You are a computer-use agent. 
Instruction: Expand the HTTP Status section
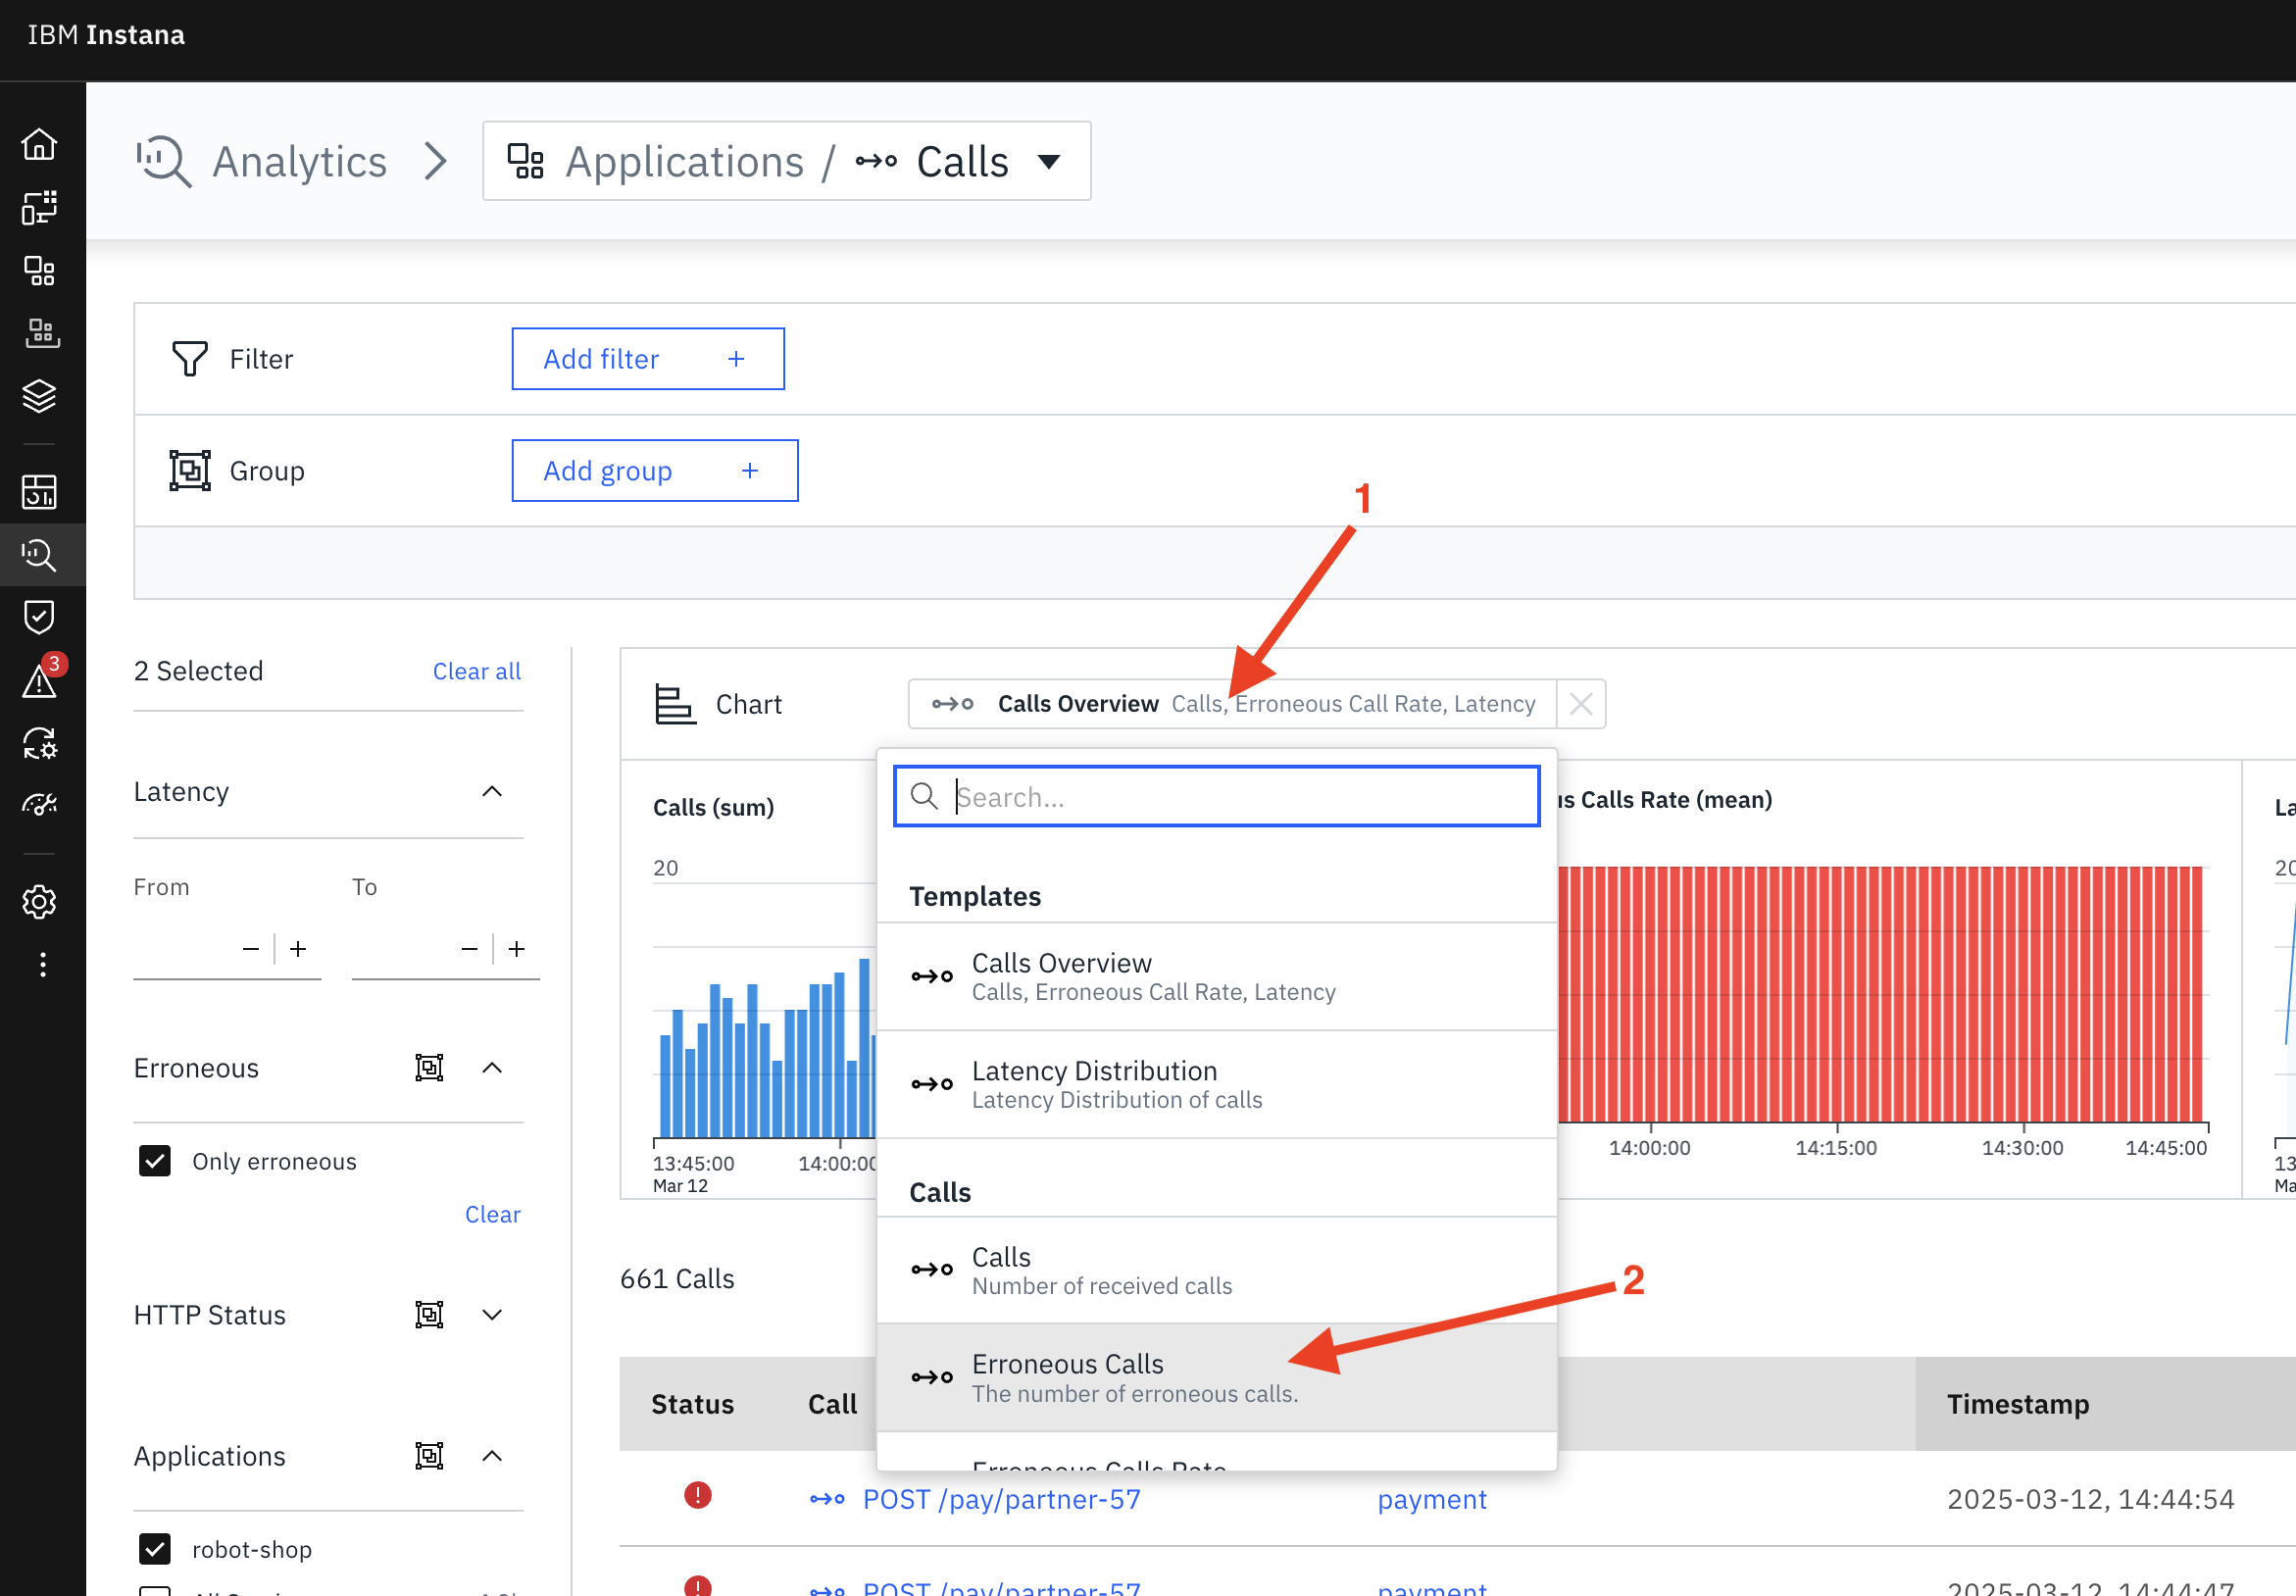[x=491, y=1314]
